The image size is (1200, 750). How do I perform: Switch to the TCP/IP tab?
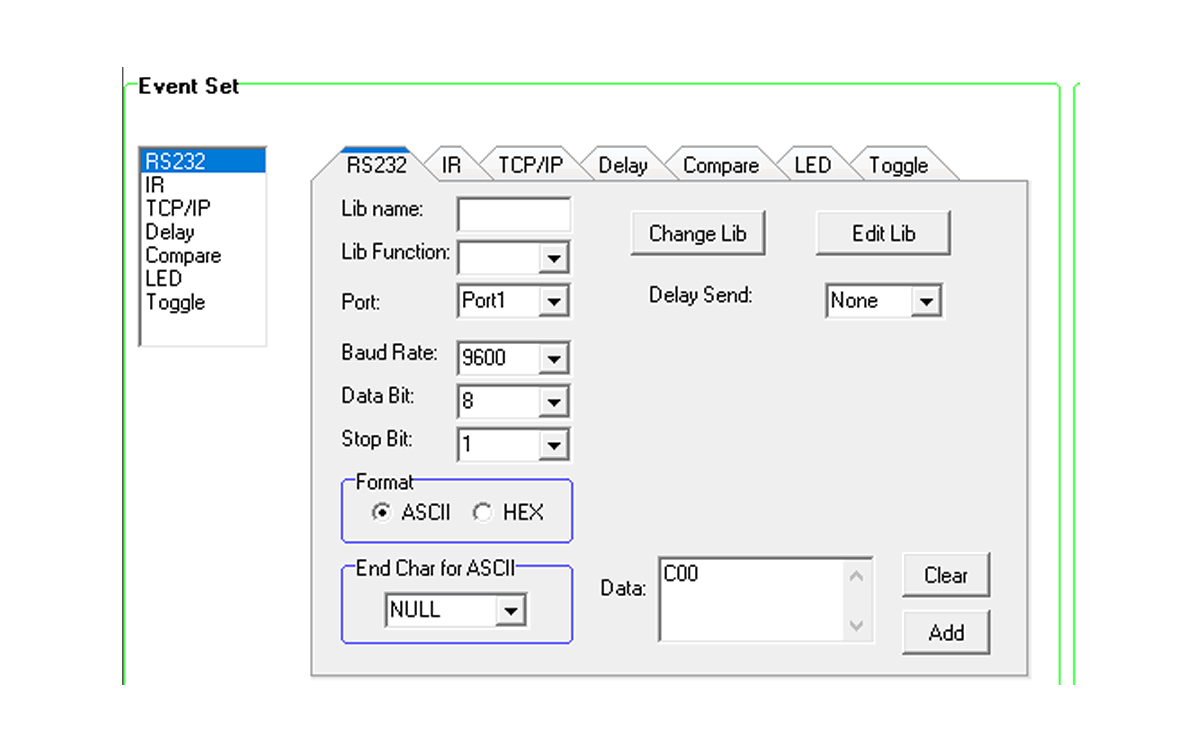pos(530,166)
